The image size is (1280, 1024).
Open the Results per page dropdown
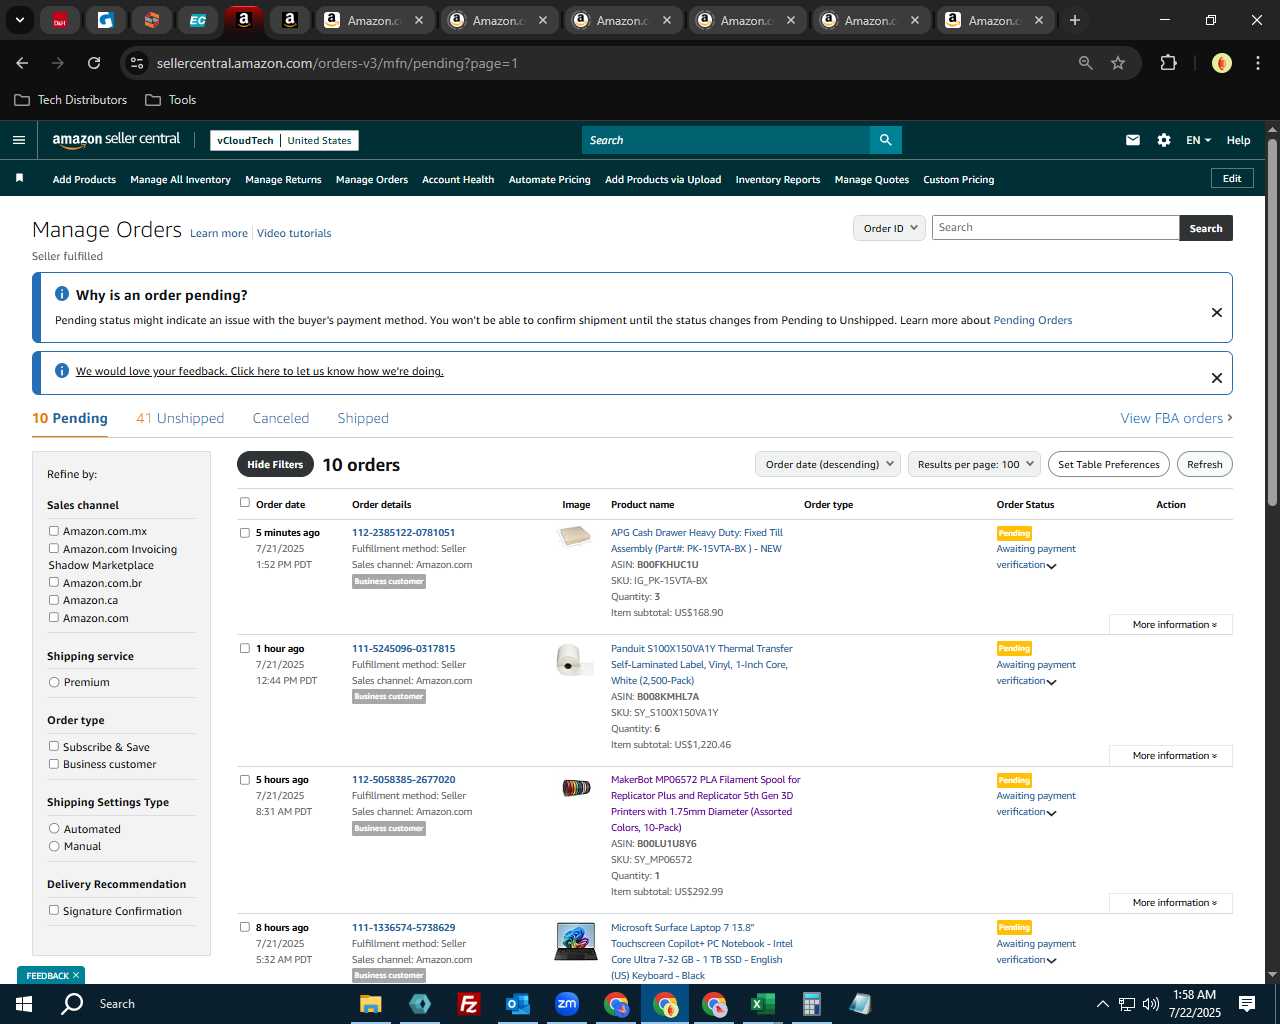point(975,464)
